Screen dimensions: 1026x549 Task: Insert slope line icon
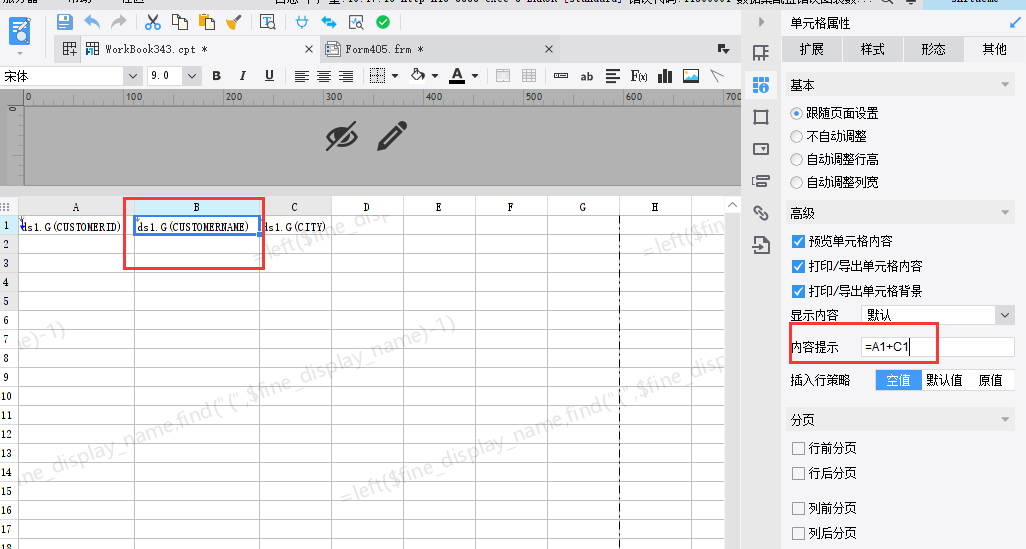[717, 76]
